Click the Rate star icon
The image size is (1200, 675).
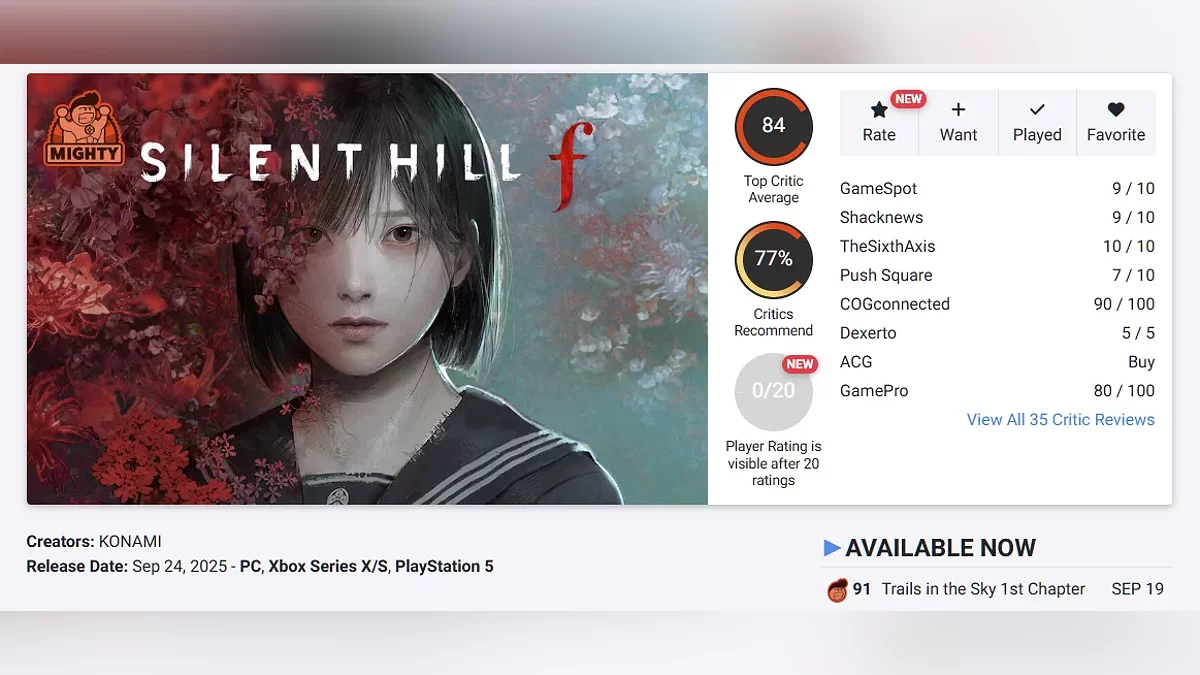879,110
